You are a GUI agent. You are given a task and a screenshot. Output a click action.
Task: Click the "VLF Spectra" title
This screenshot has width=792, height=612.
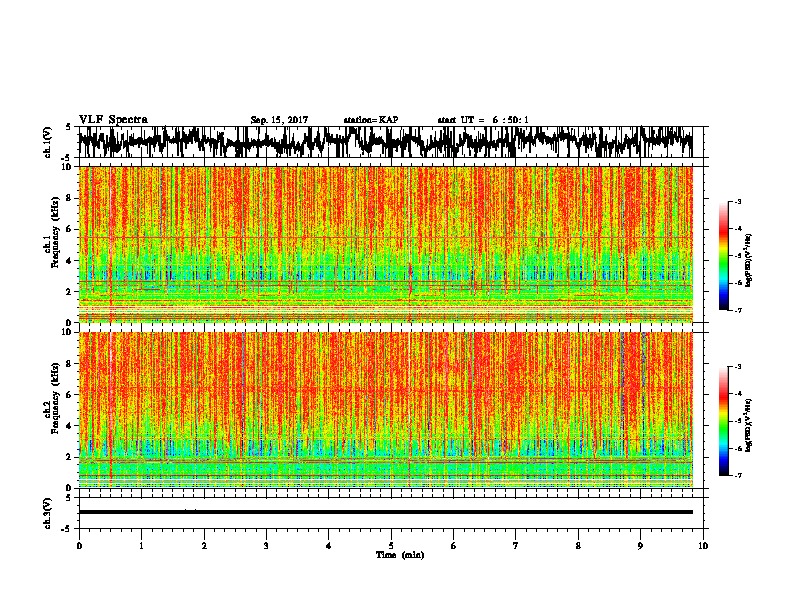[113, 120]
